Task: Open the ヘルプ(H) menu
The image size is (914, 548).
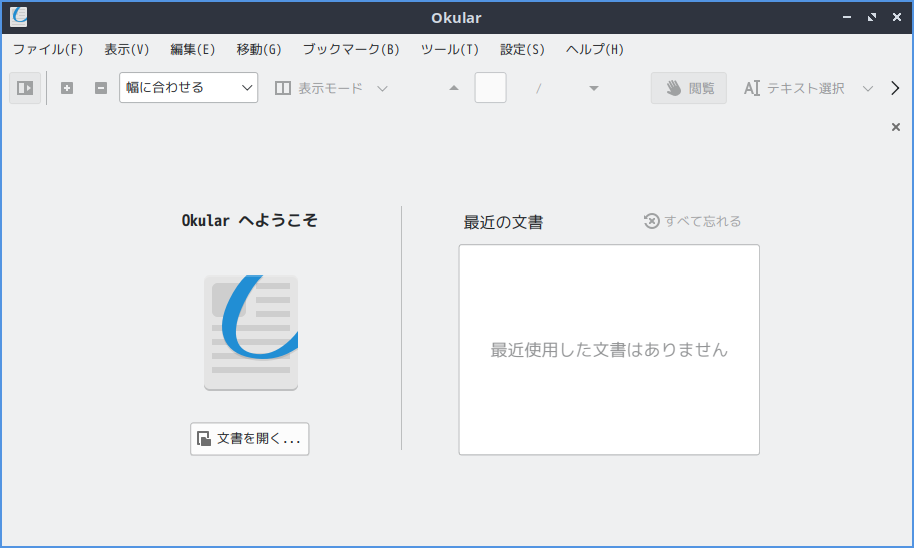Action: [595, 50]
